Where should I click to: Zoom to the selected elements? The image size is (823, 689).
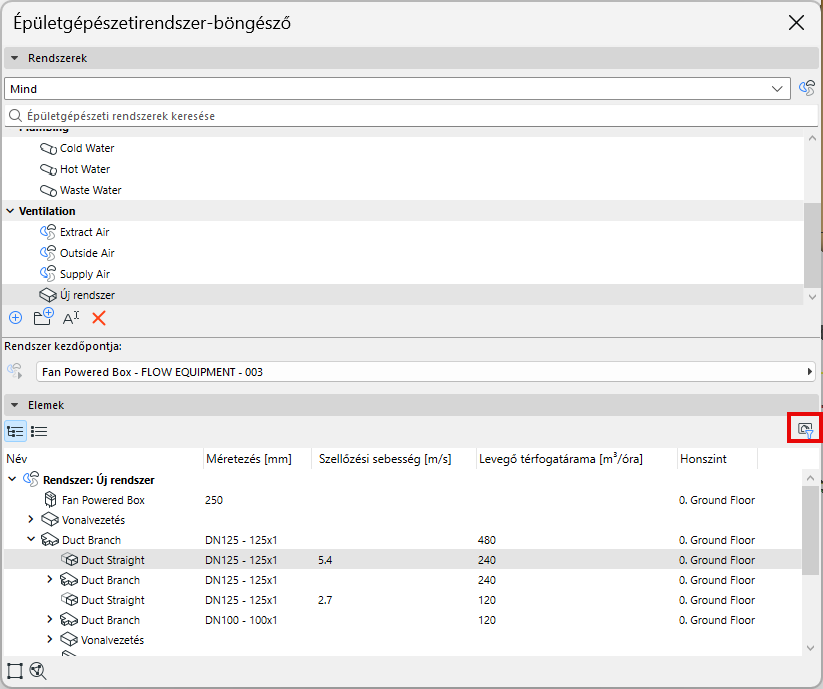tap(38, 671)
